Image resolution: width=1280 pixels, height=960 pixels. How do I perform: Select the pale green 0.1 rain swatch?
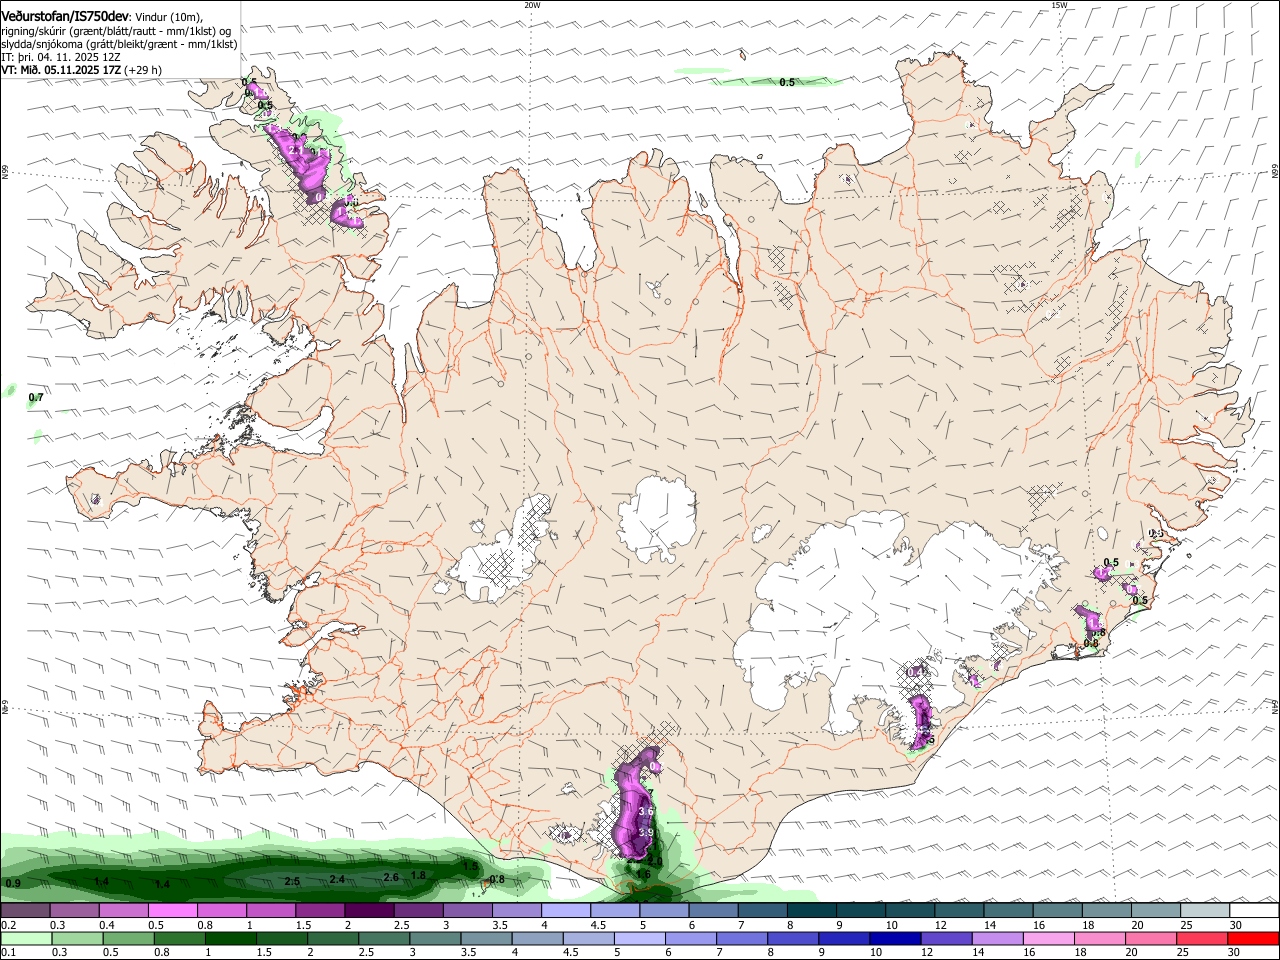click(x=25, y=939)
